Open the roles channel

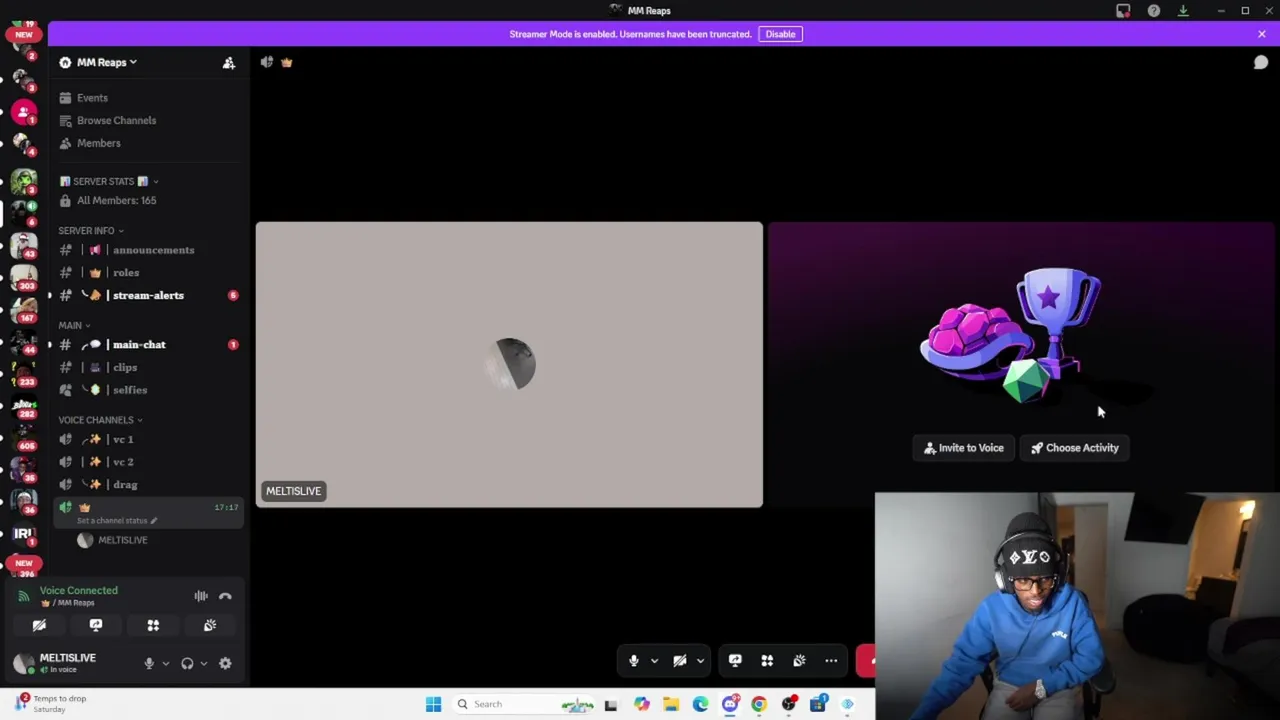click(148, 272)
